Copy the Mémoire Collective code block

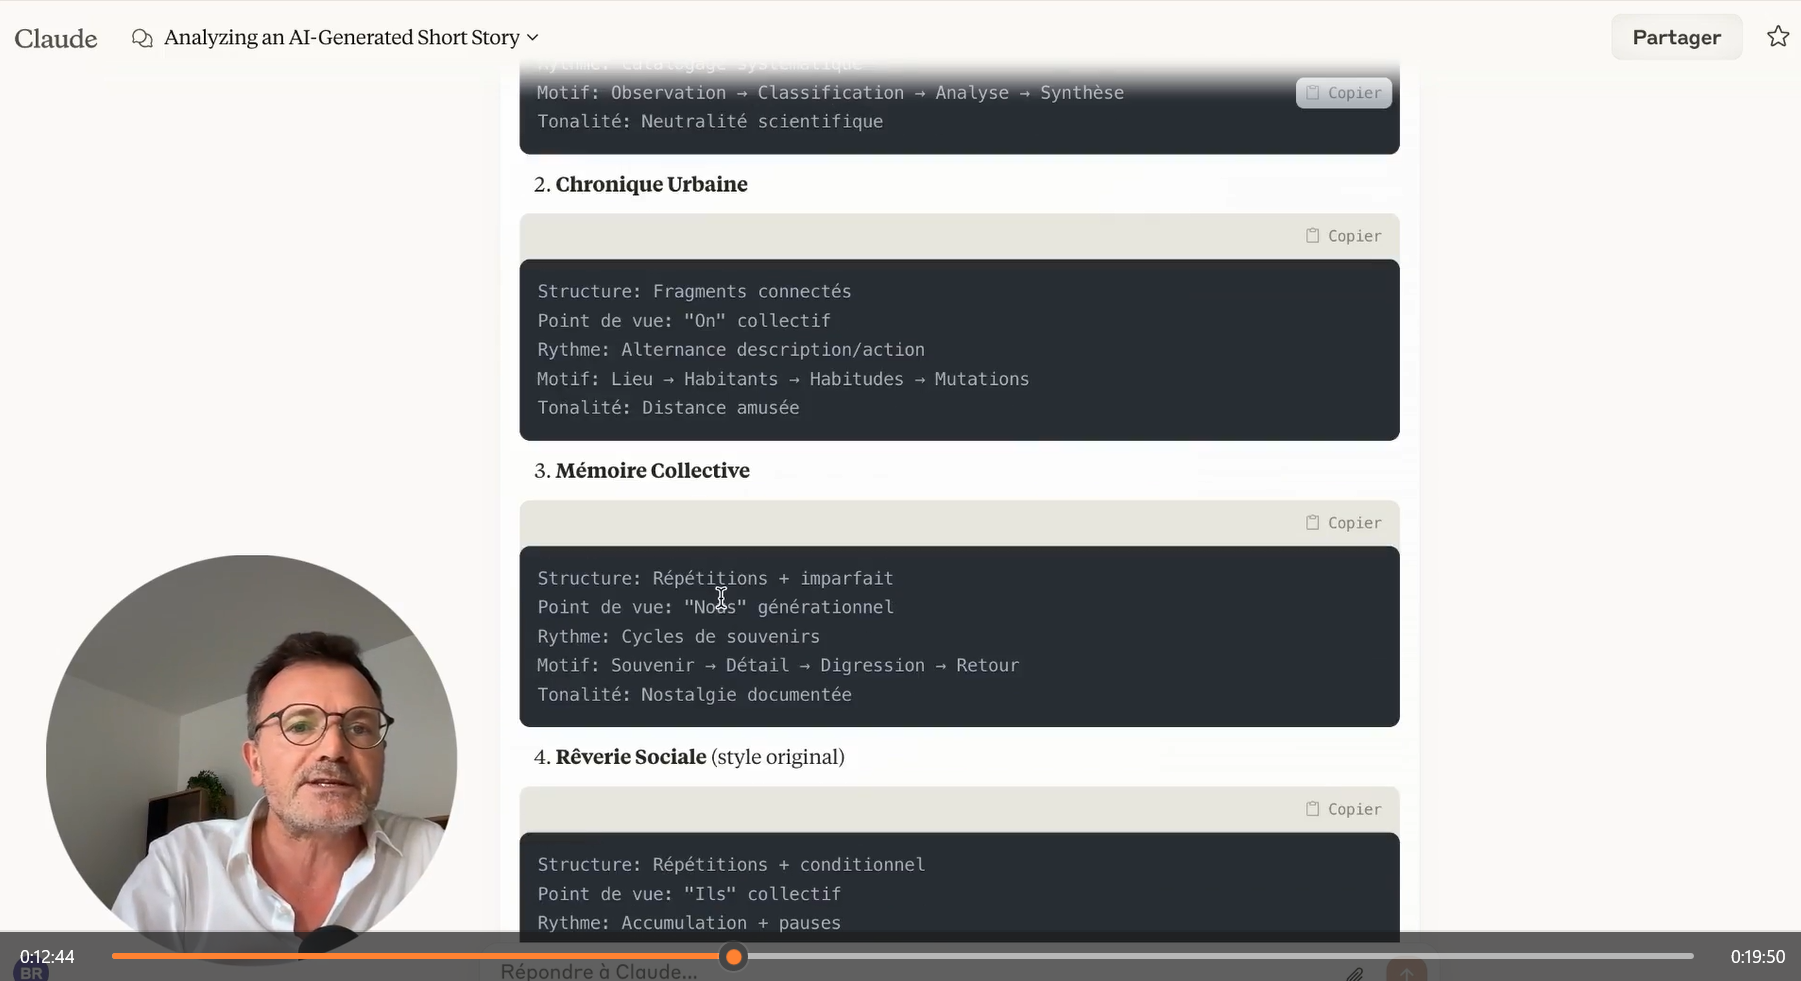click(1343, 523)
